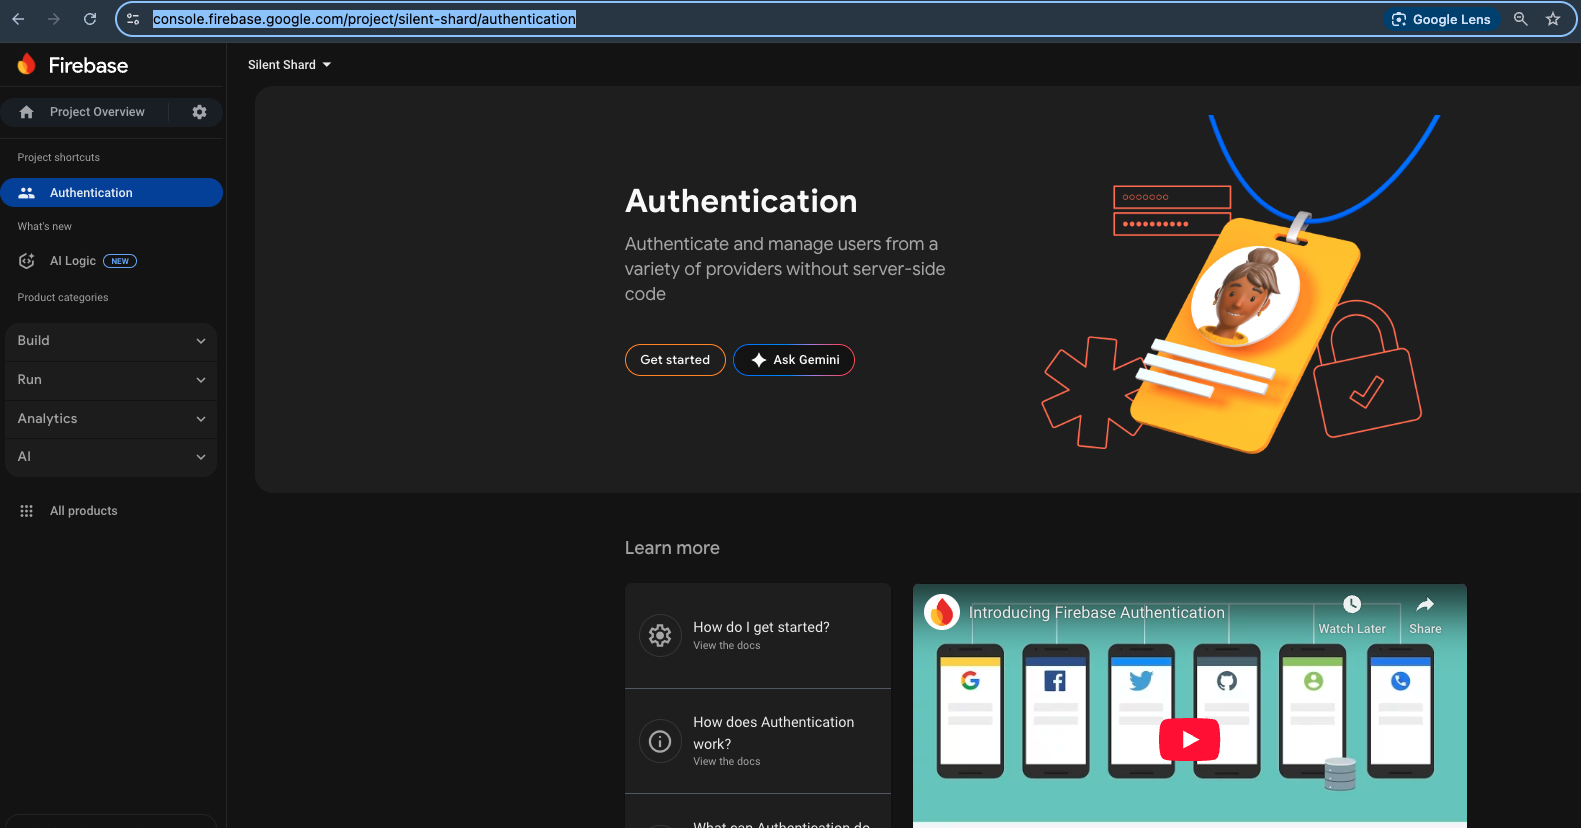Open project settings gear icon
1581x828 pixels.
(200, 112)
